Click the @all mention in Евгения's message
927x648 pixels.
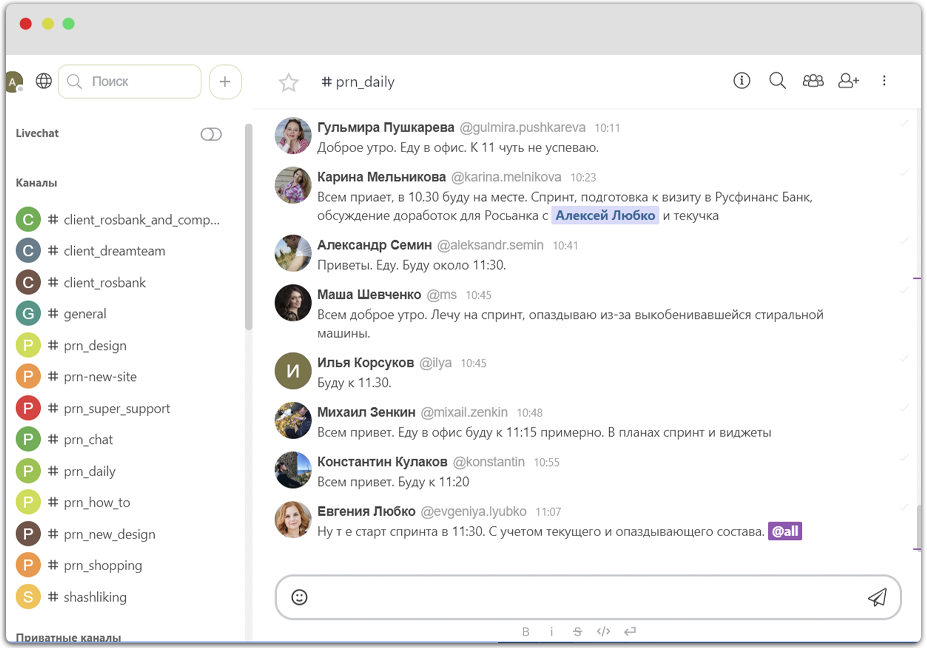pos(786,530)
